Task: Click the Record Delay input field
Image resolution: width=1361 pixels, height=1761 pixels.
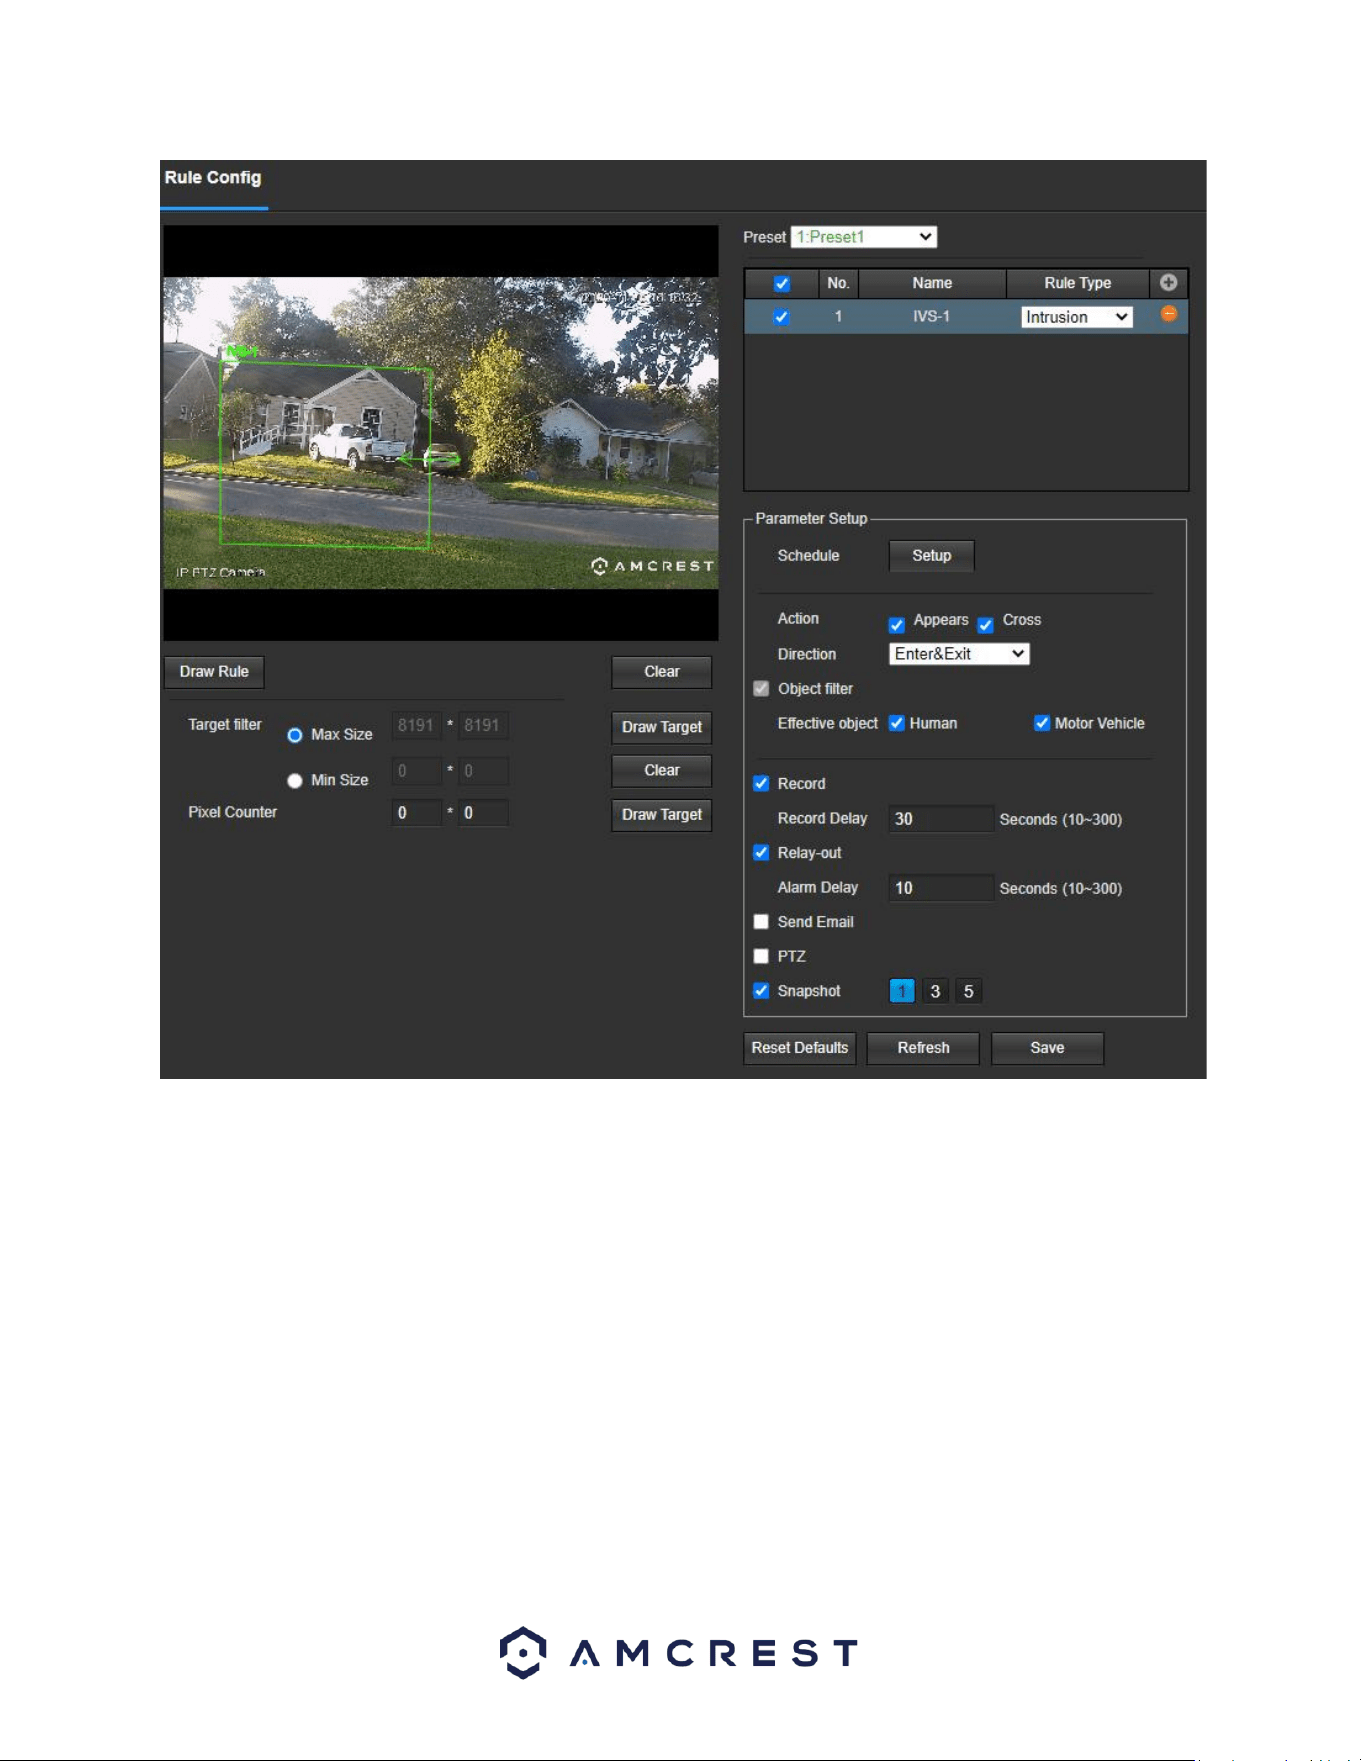Action: tap(941, 819)
